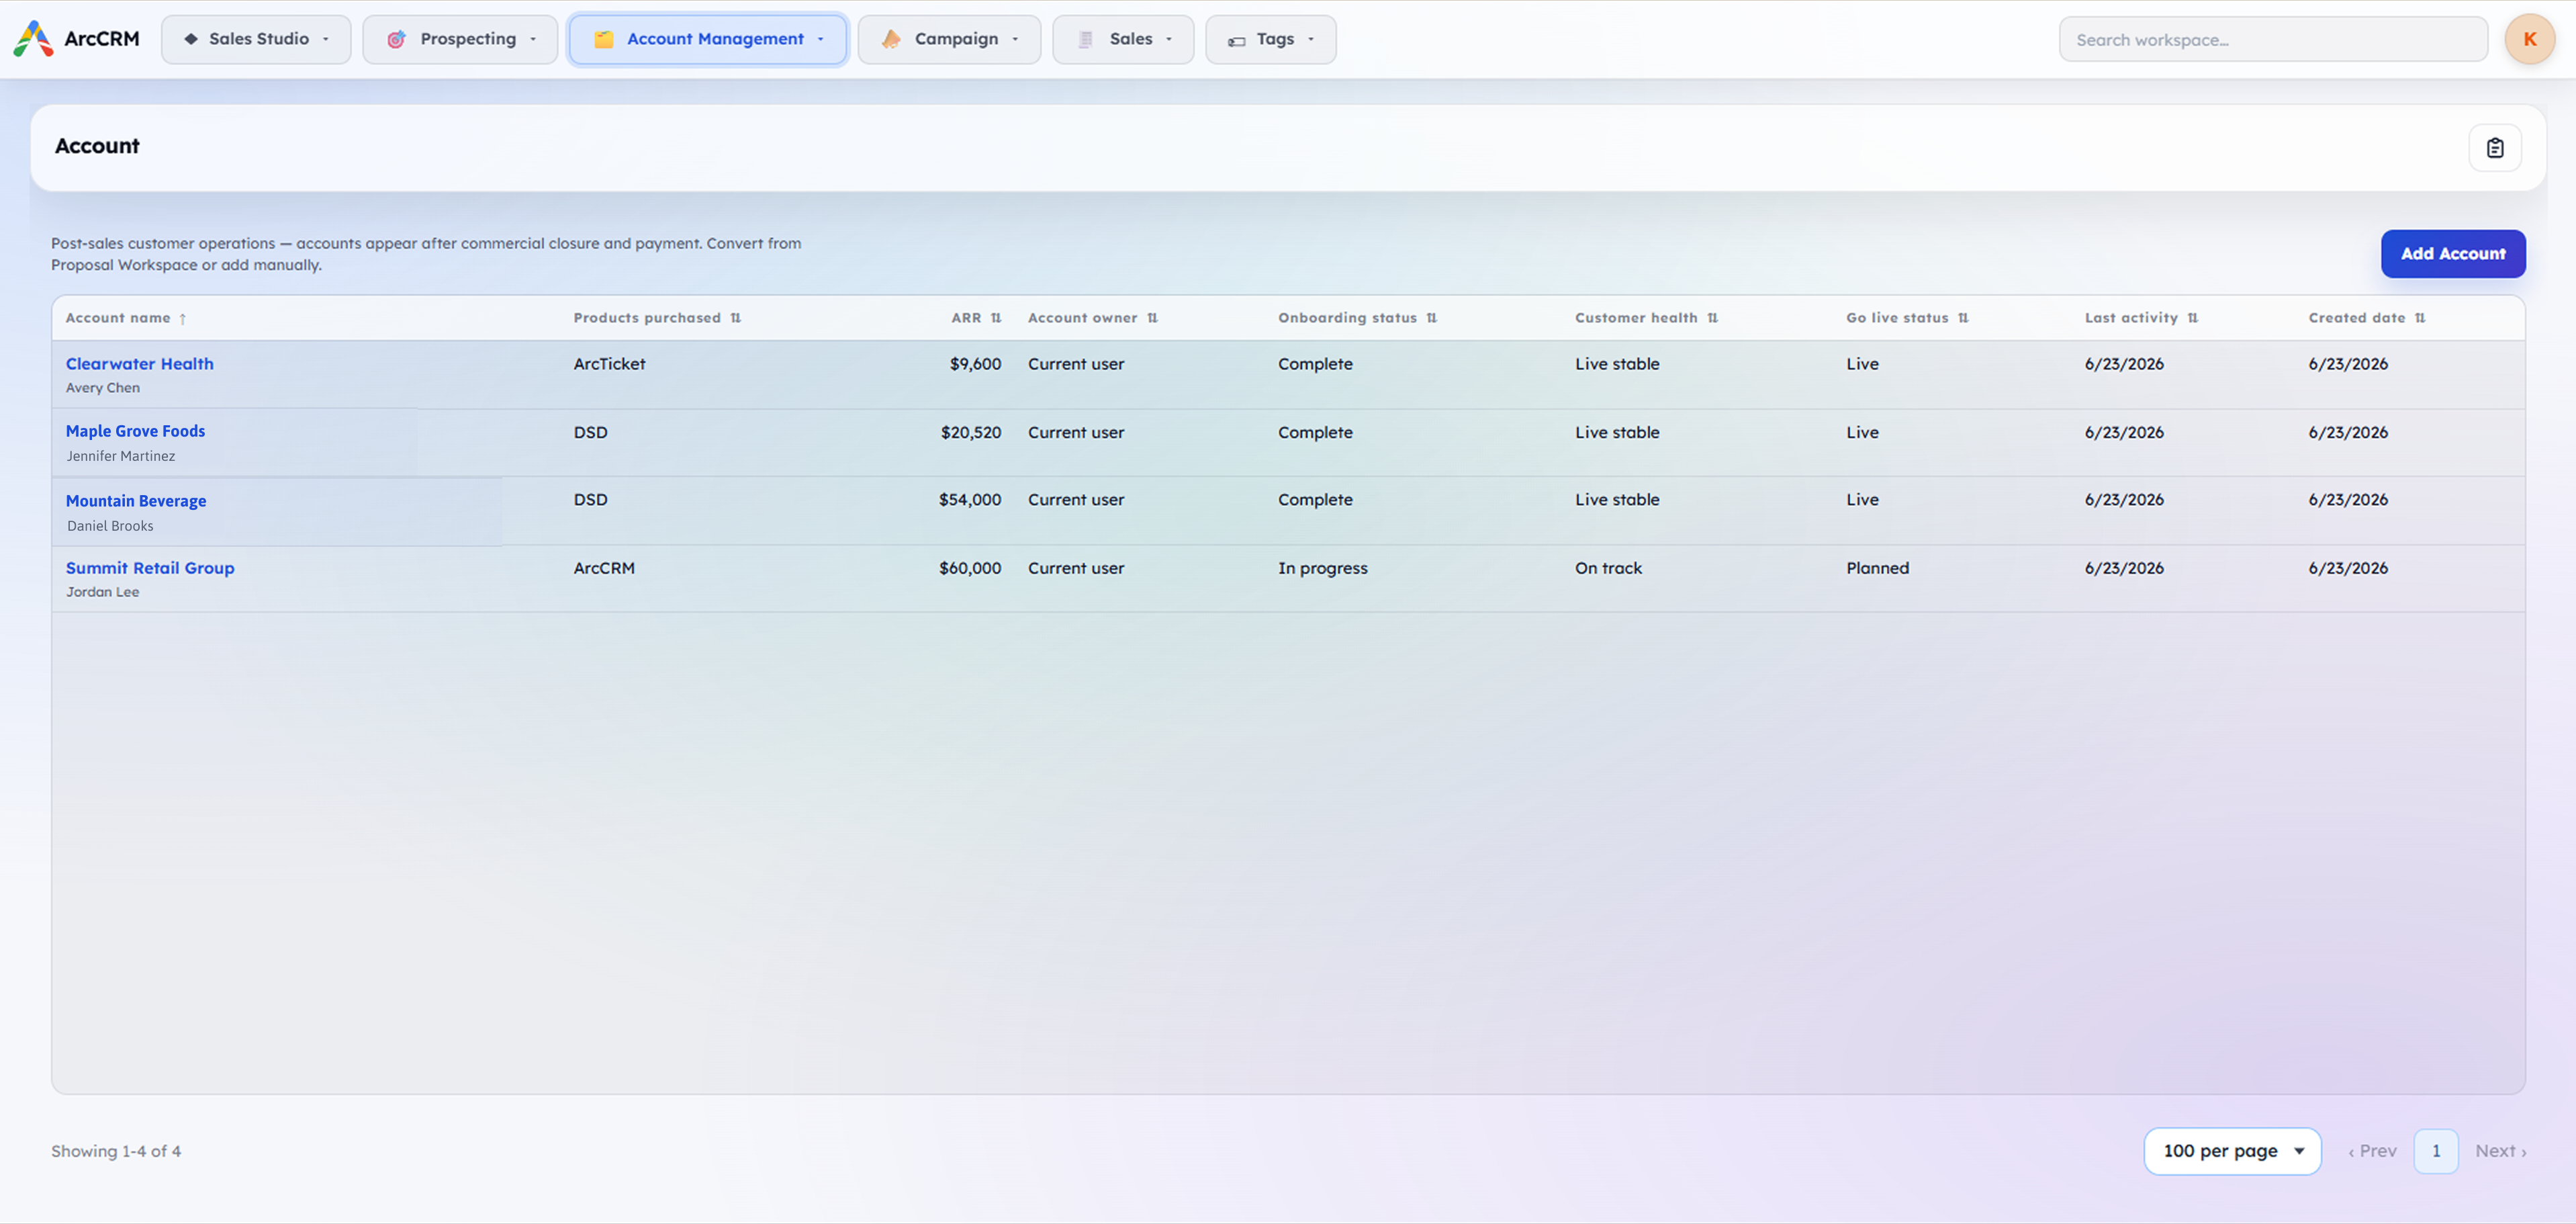Go to the Prev page
2576x1224 pixels.
pyautogui.click(x=2372, y=1151)
